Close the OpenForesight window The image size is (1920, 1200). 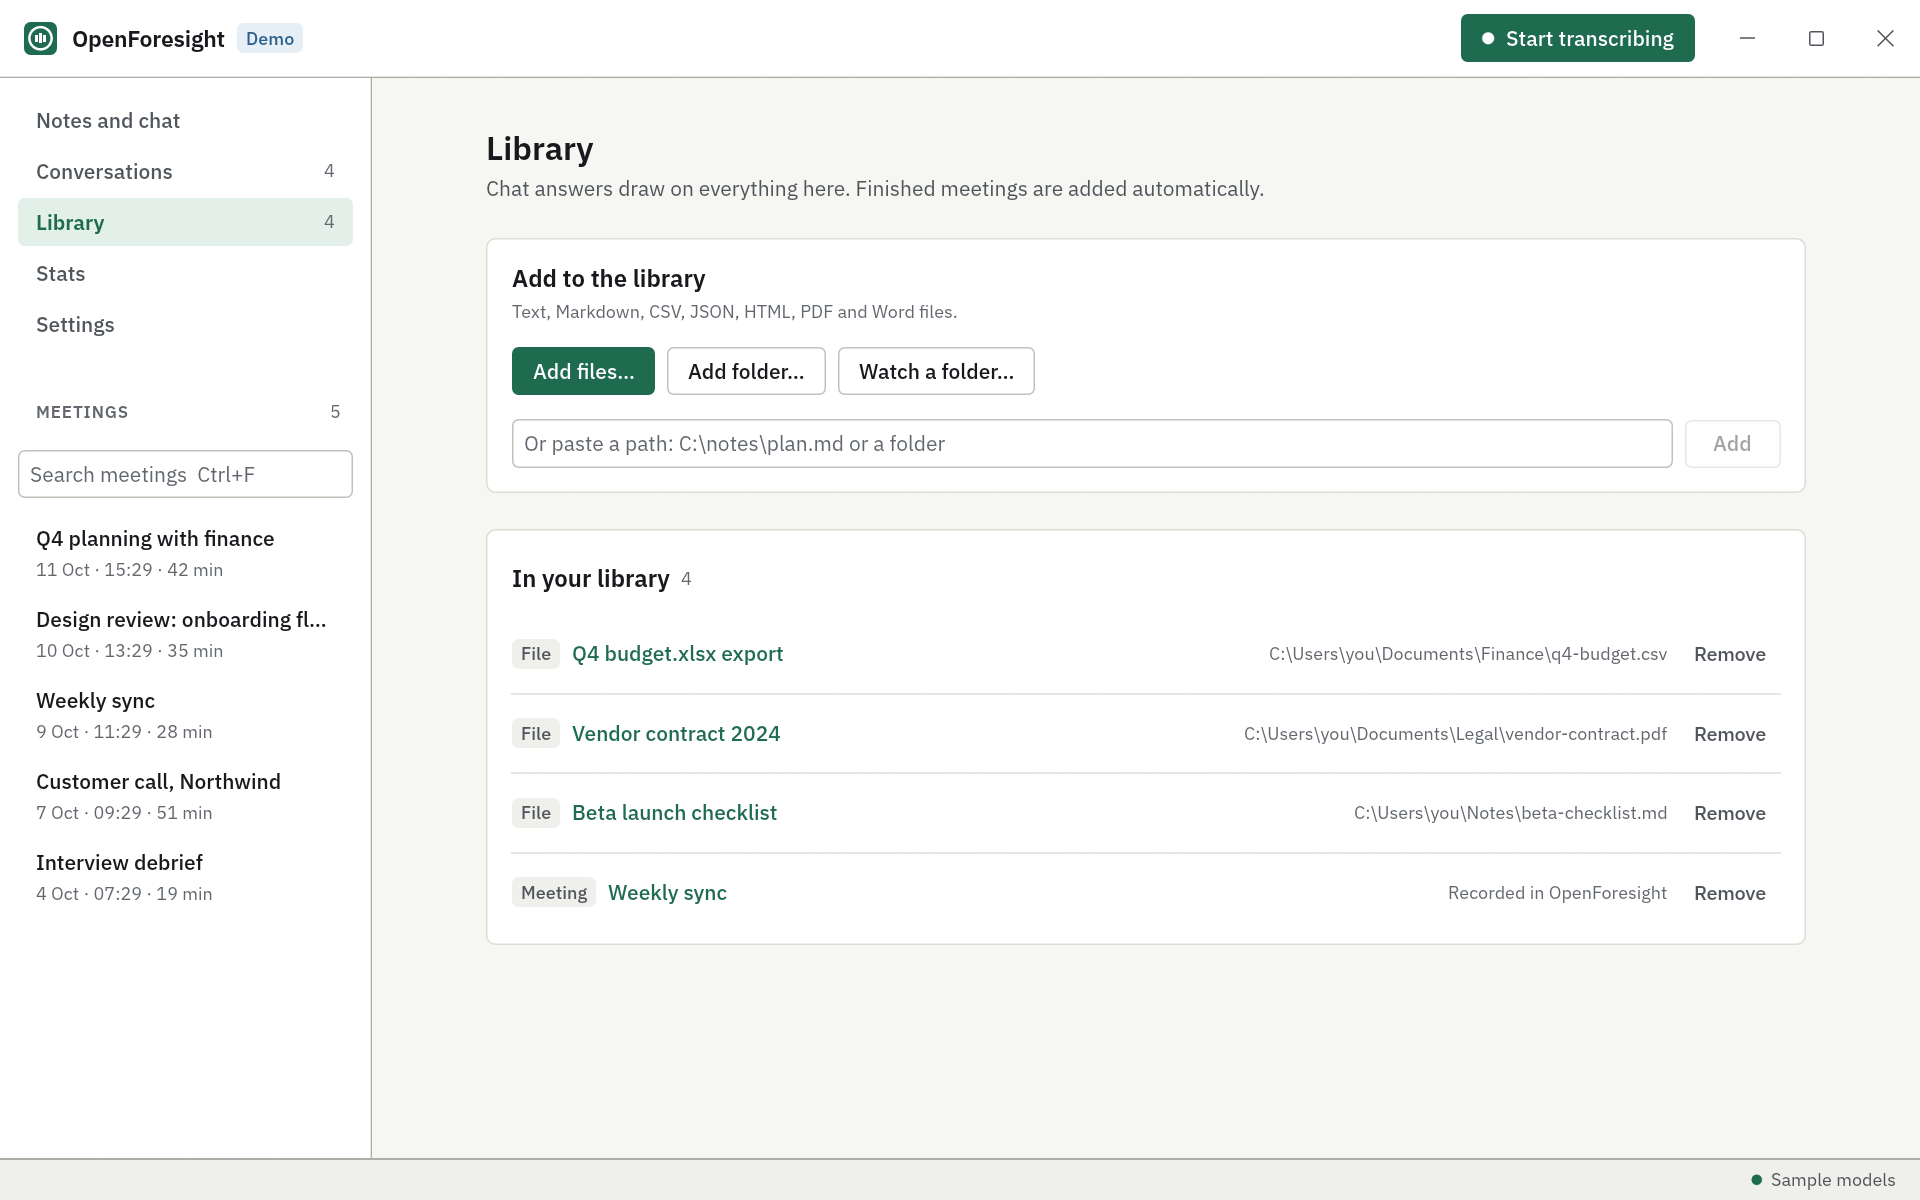[x=1885, y=38]
